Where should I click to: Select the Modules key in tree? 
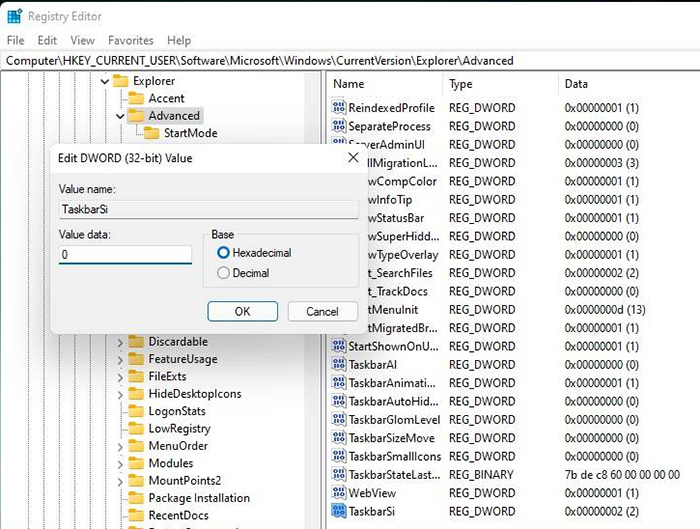tap(171, 463)
